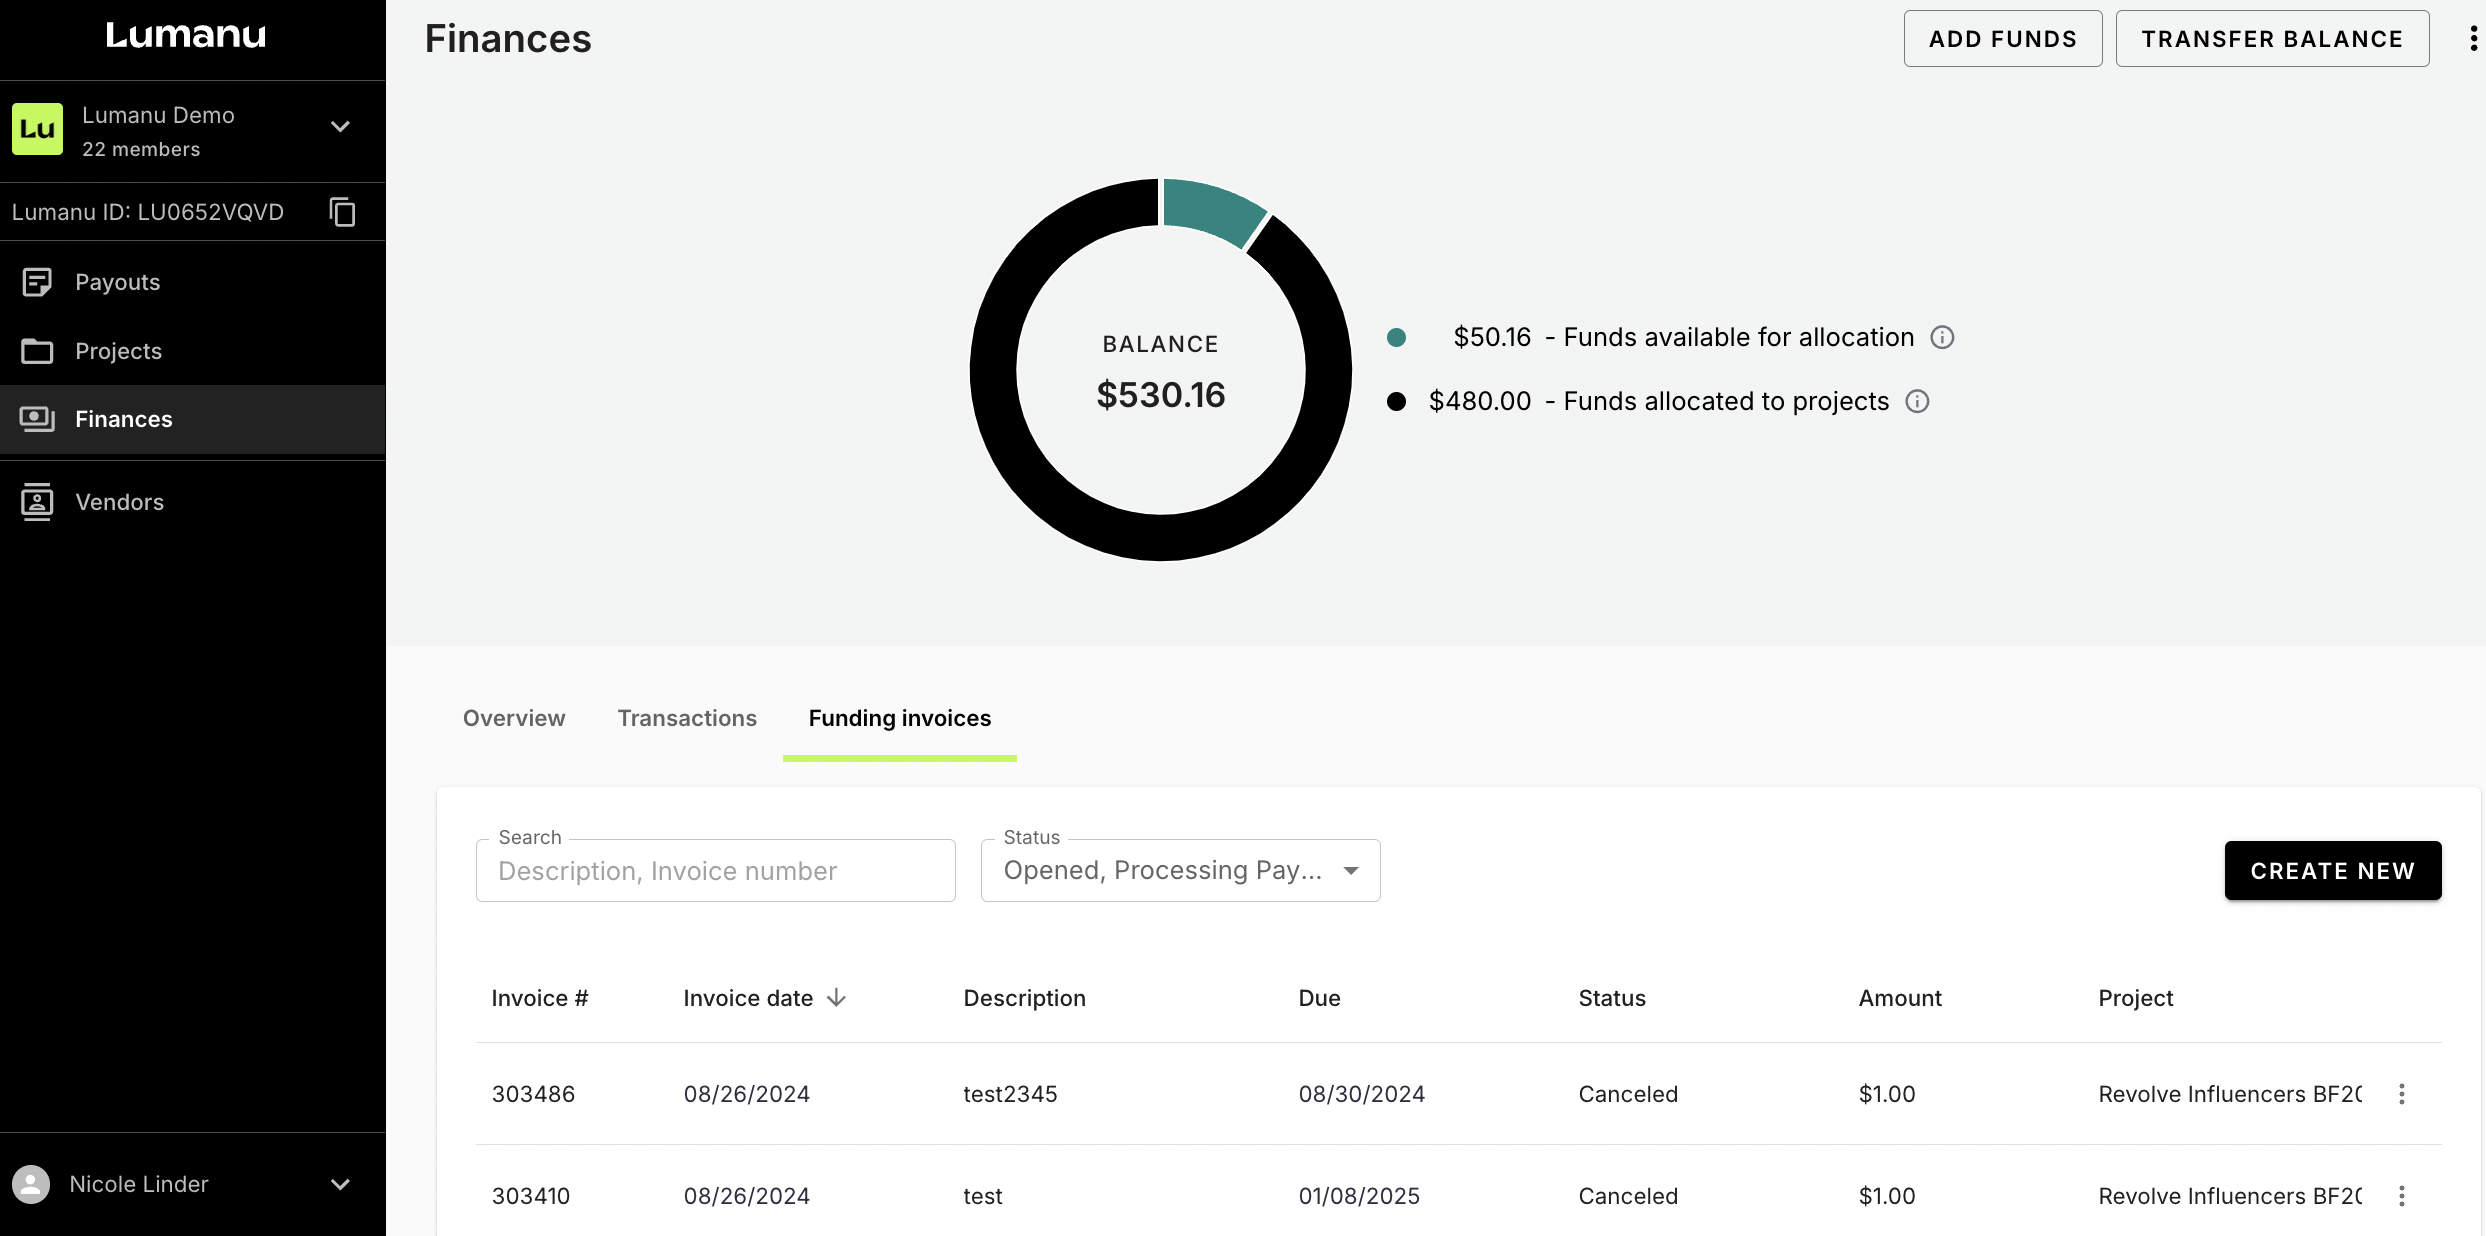Click the teal legend dot for available funds
Viewport: 2486px width, 1236px height.
pyautogui.click(x=1396, y=338)
